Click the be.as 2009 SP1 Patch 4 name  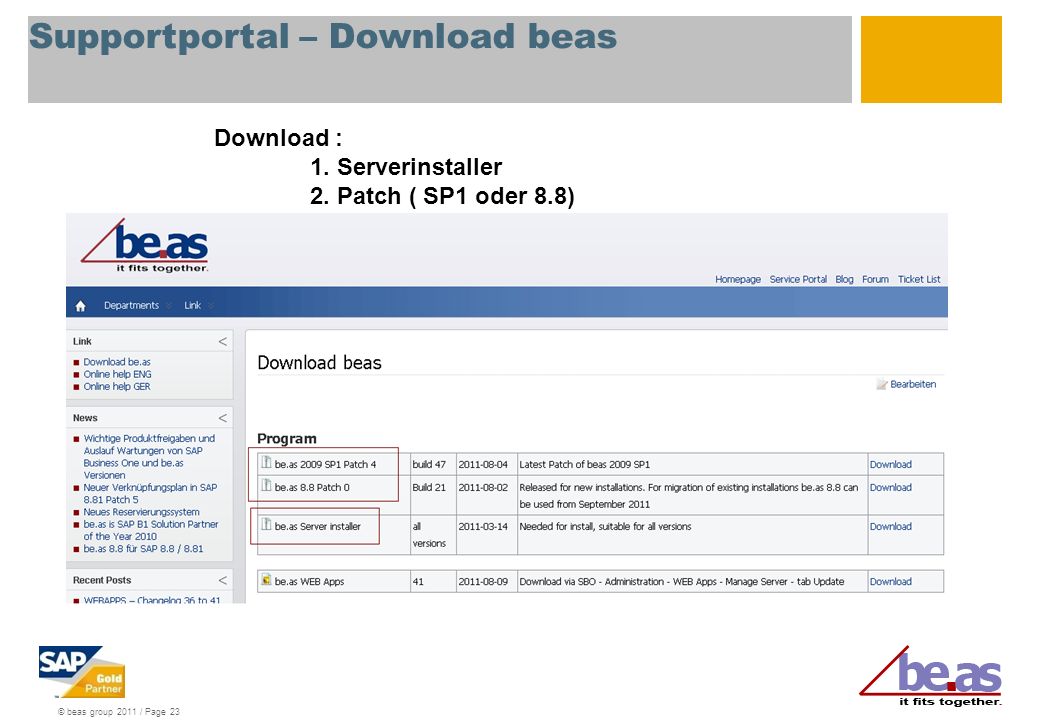click(325, 465)
